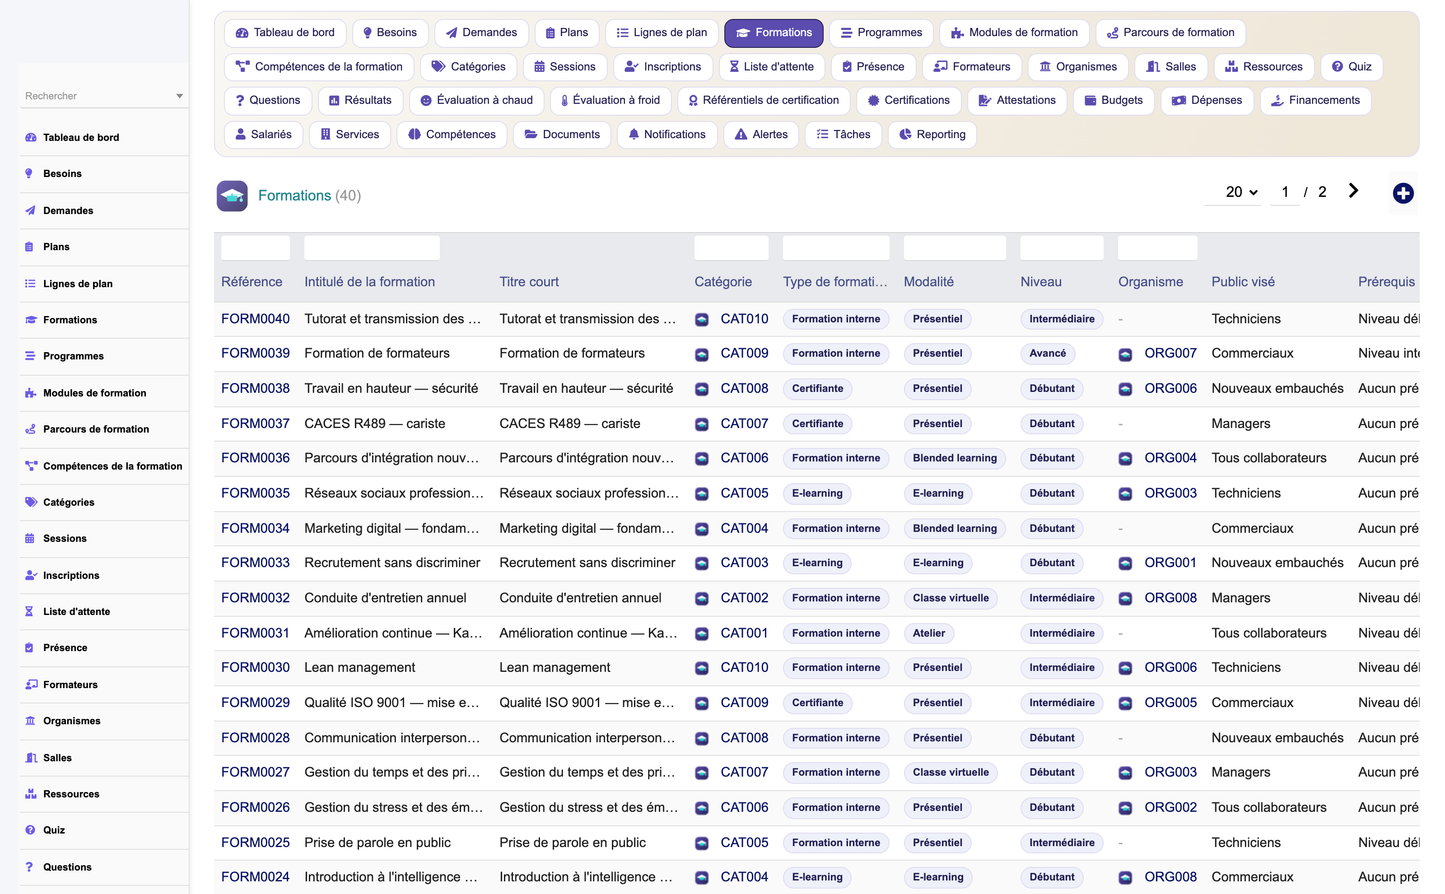The width and height of the screenshot is (1445, 894).
Task: Click the Tableau de bord icon in the sidebar
Action: coord(30,138)
